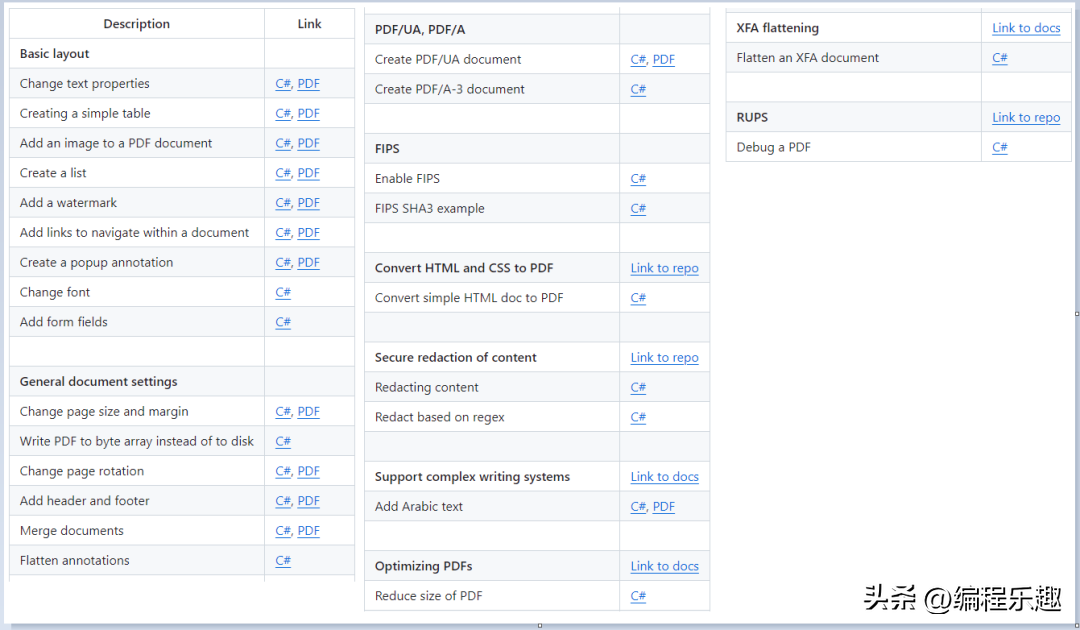1080x630 pixels.
Task: Open C# link for Change text properties
Action: tap(283, 84)
